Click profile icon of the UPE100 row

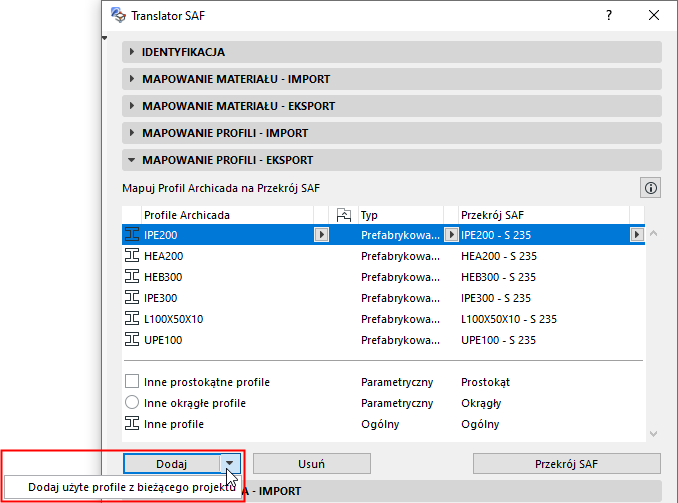(132, 340)
